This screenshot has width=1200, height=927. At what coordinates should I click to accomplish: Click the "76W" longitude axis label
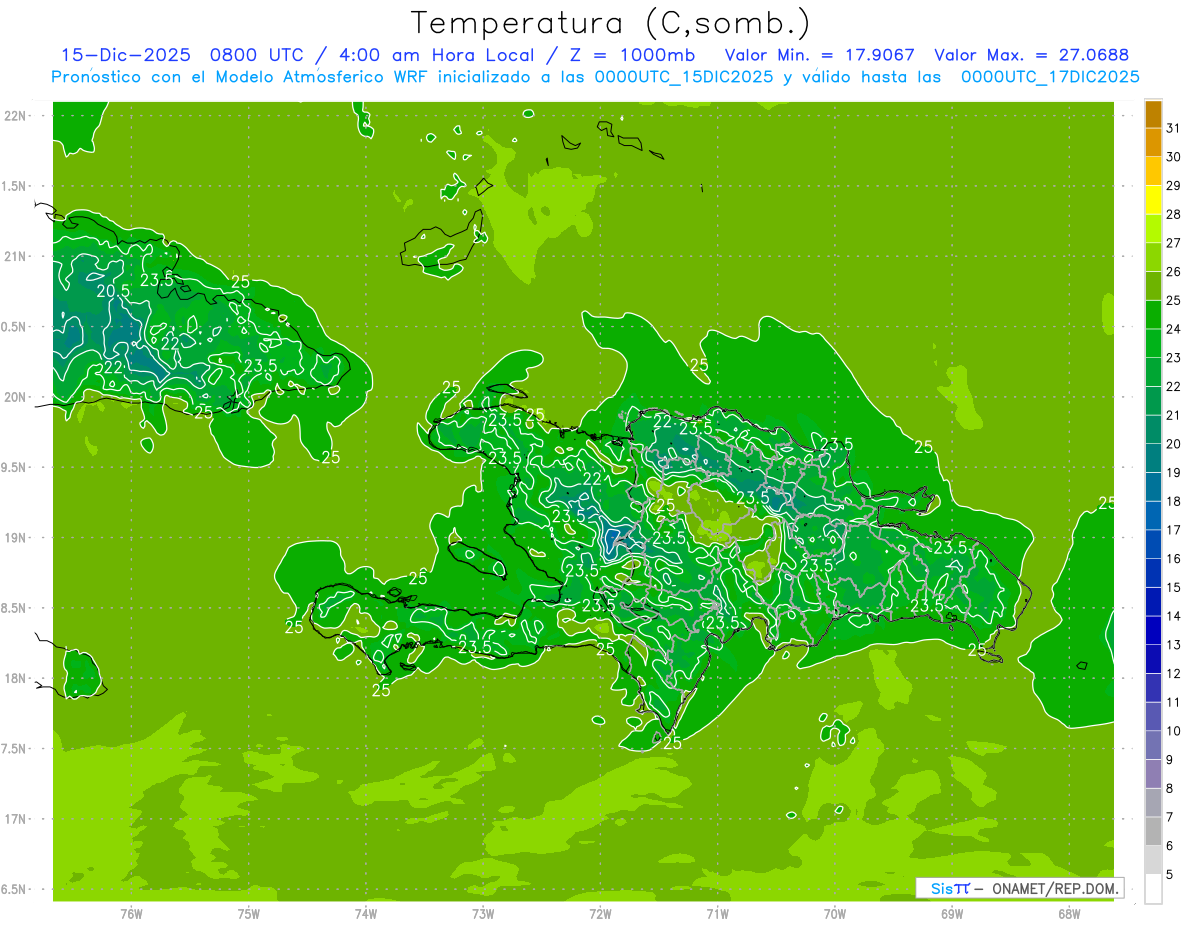[131, 913]
